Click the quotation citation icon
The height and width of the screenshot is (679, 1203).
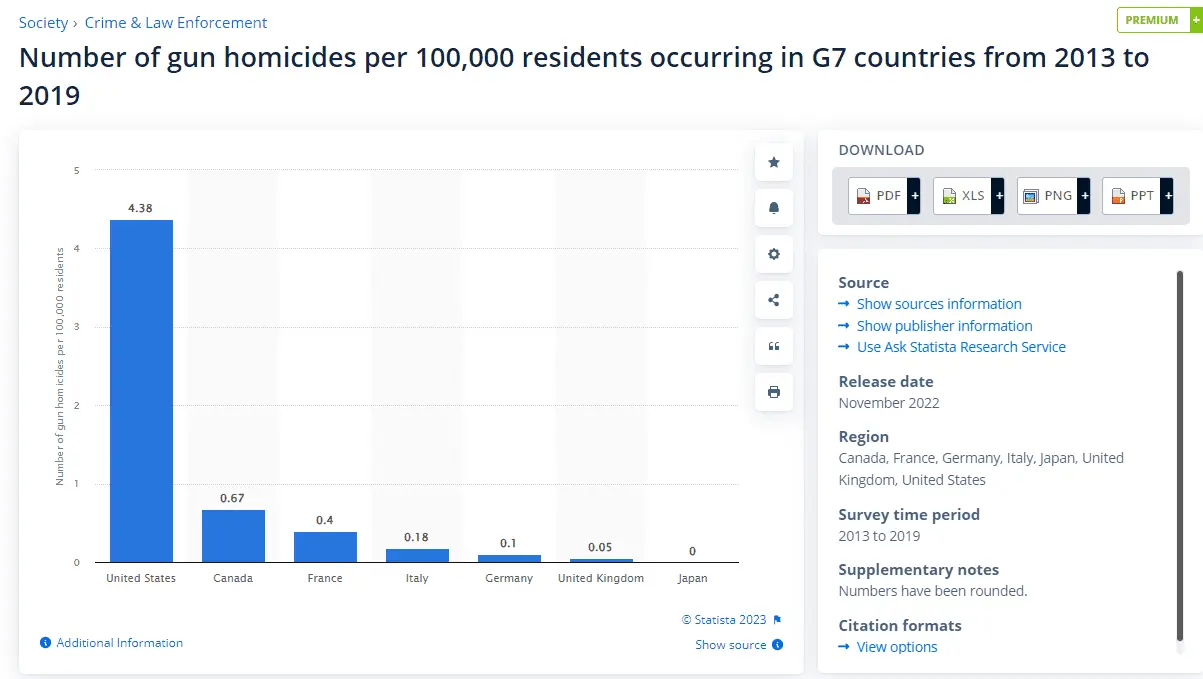[773, 346]
